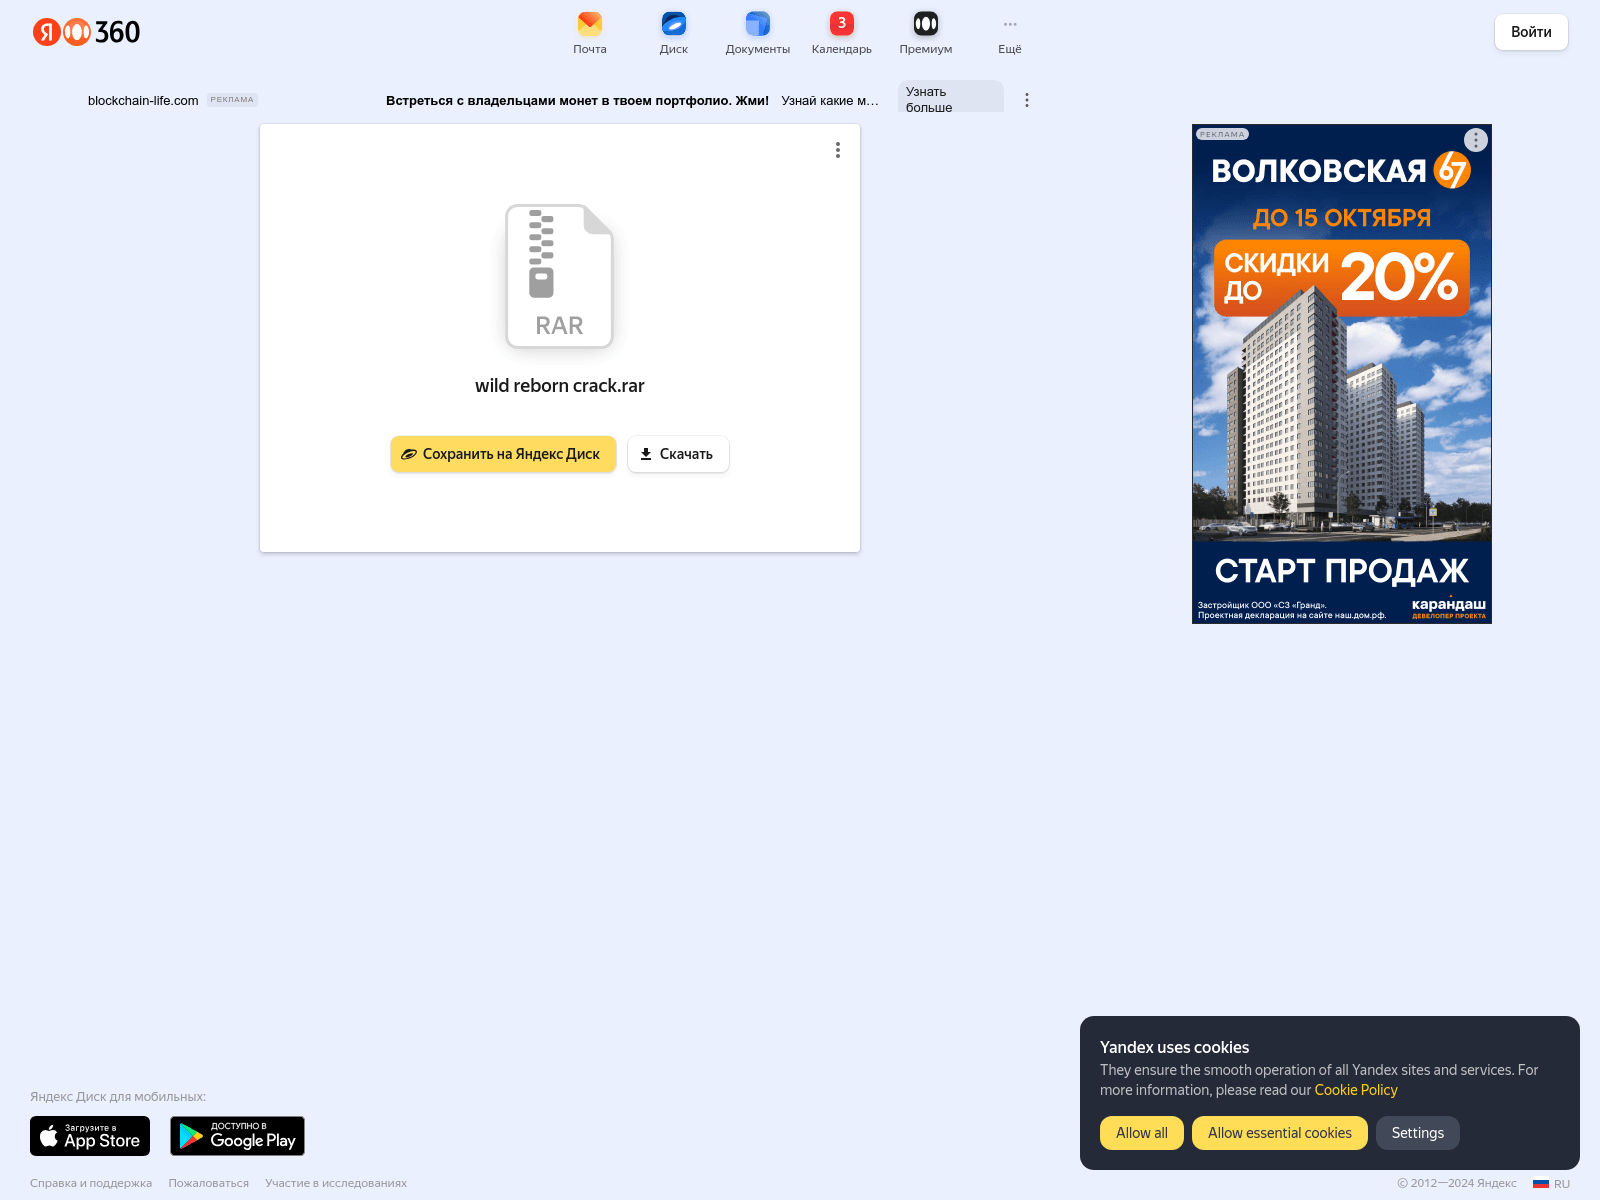Viewport: 1600px width, 1200px height.
Task: Open the Премиум icon
Action: click(x=926, y=32)
